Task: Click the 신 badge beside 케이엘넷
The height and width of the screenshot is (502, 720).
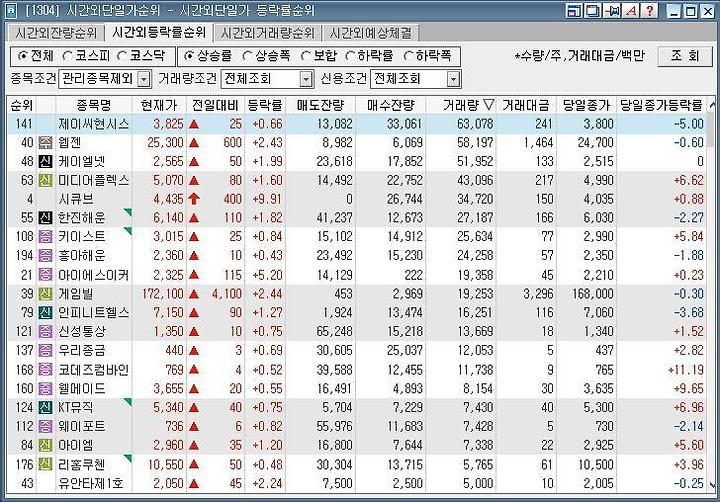Action: click(x=45, y=161)
